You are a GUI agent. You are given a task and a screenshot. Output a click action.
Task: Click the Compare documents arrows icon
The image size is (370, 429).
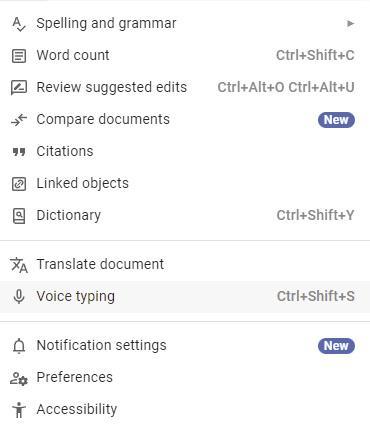point(19,120)
